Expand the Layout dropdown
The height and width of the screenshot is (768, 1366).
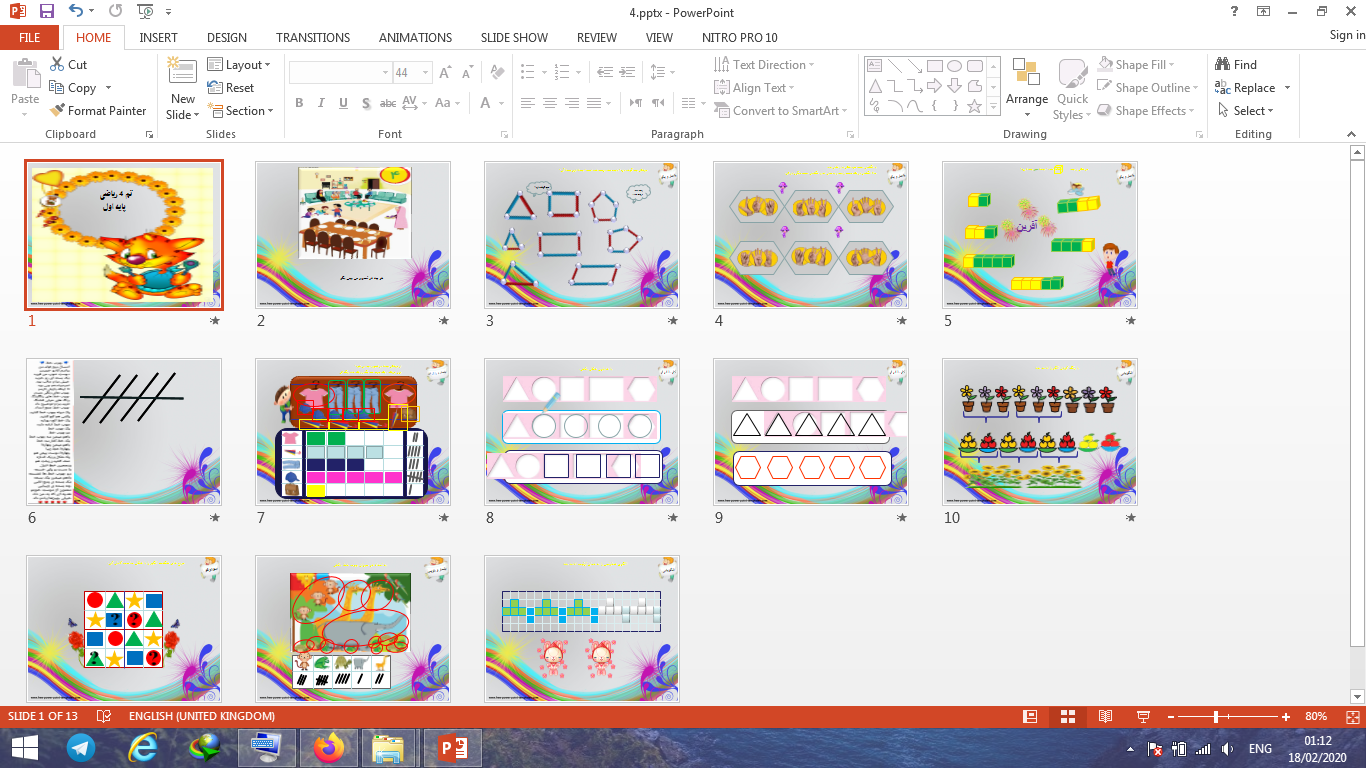239,65
